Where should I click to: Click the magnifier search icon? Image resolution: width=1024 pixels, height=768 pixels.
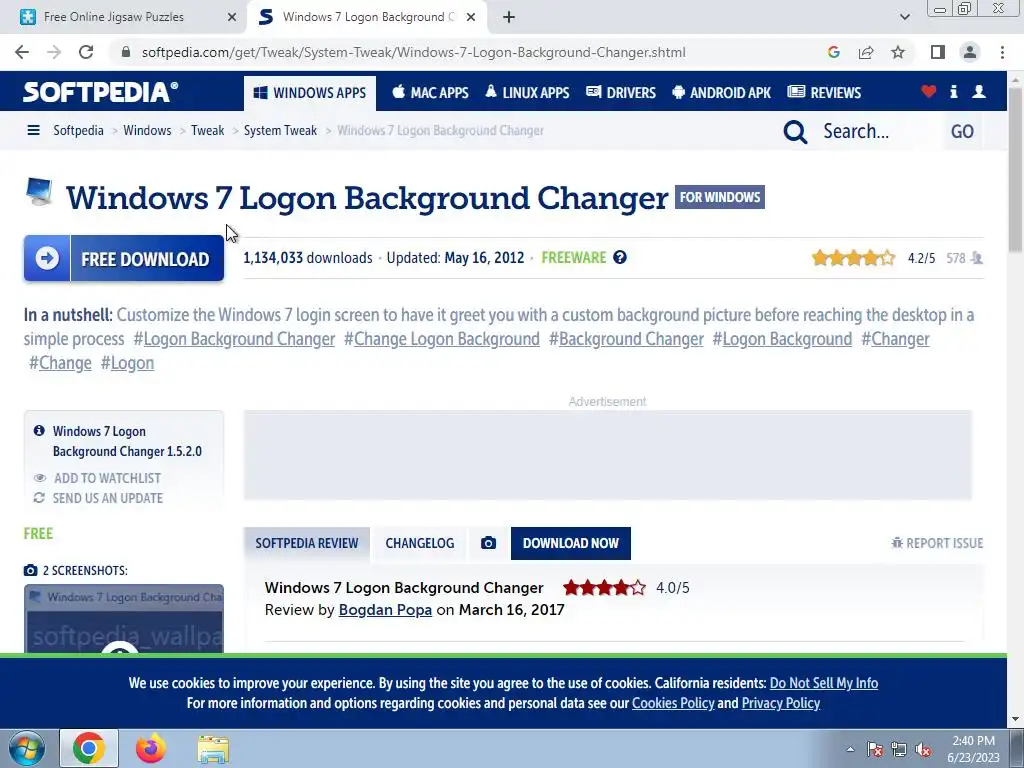coord(795,131)
